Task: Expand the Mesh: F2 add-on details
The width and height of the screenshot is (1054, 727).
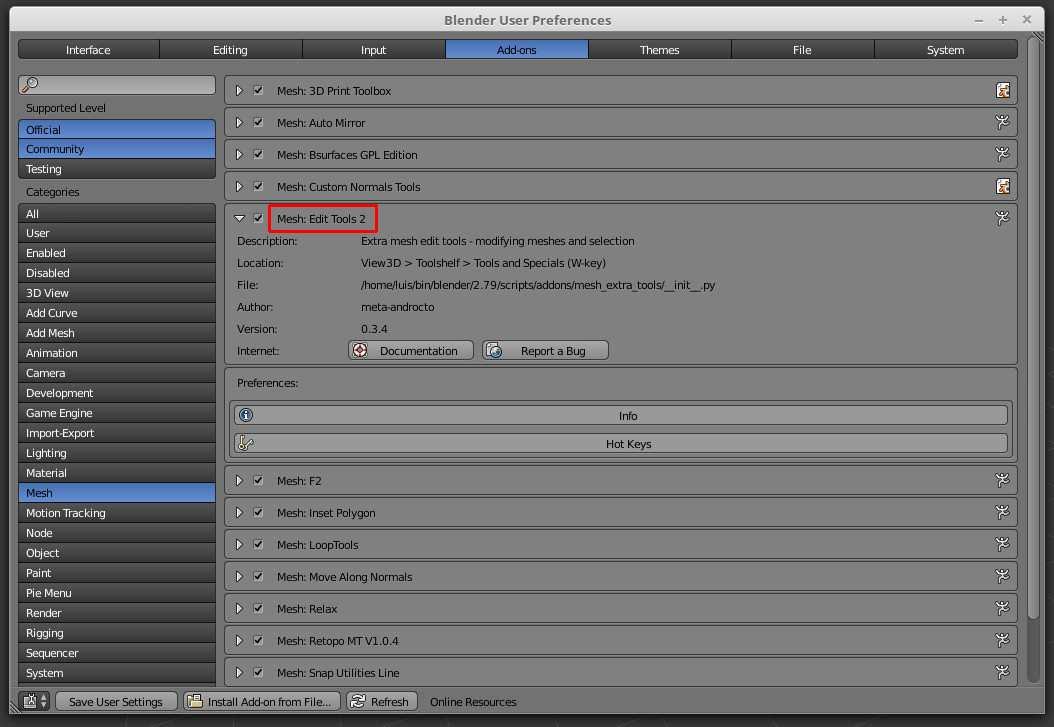Action: click(x=239, y=480)
